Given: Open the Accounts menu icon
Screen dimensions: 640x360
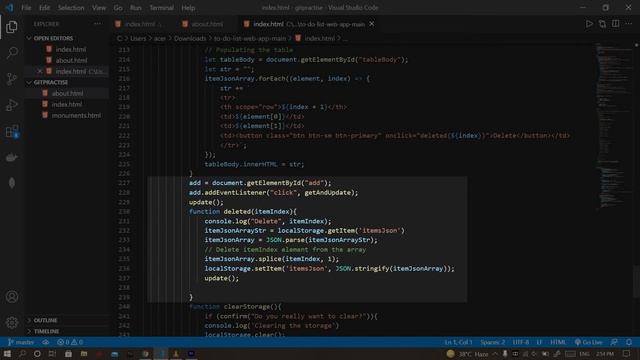Looking at the screenshot, I should [12, 297].
